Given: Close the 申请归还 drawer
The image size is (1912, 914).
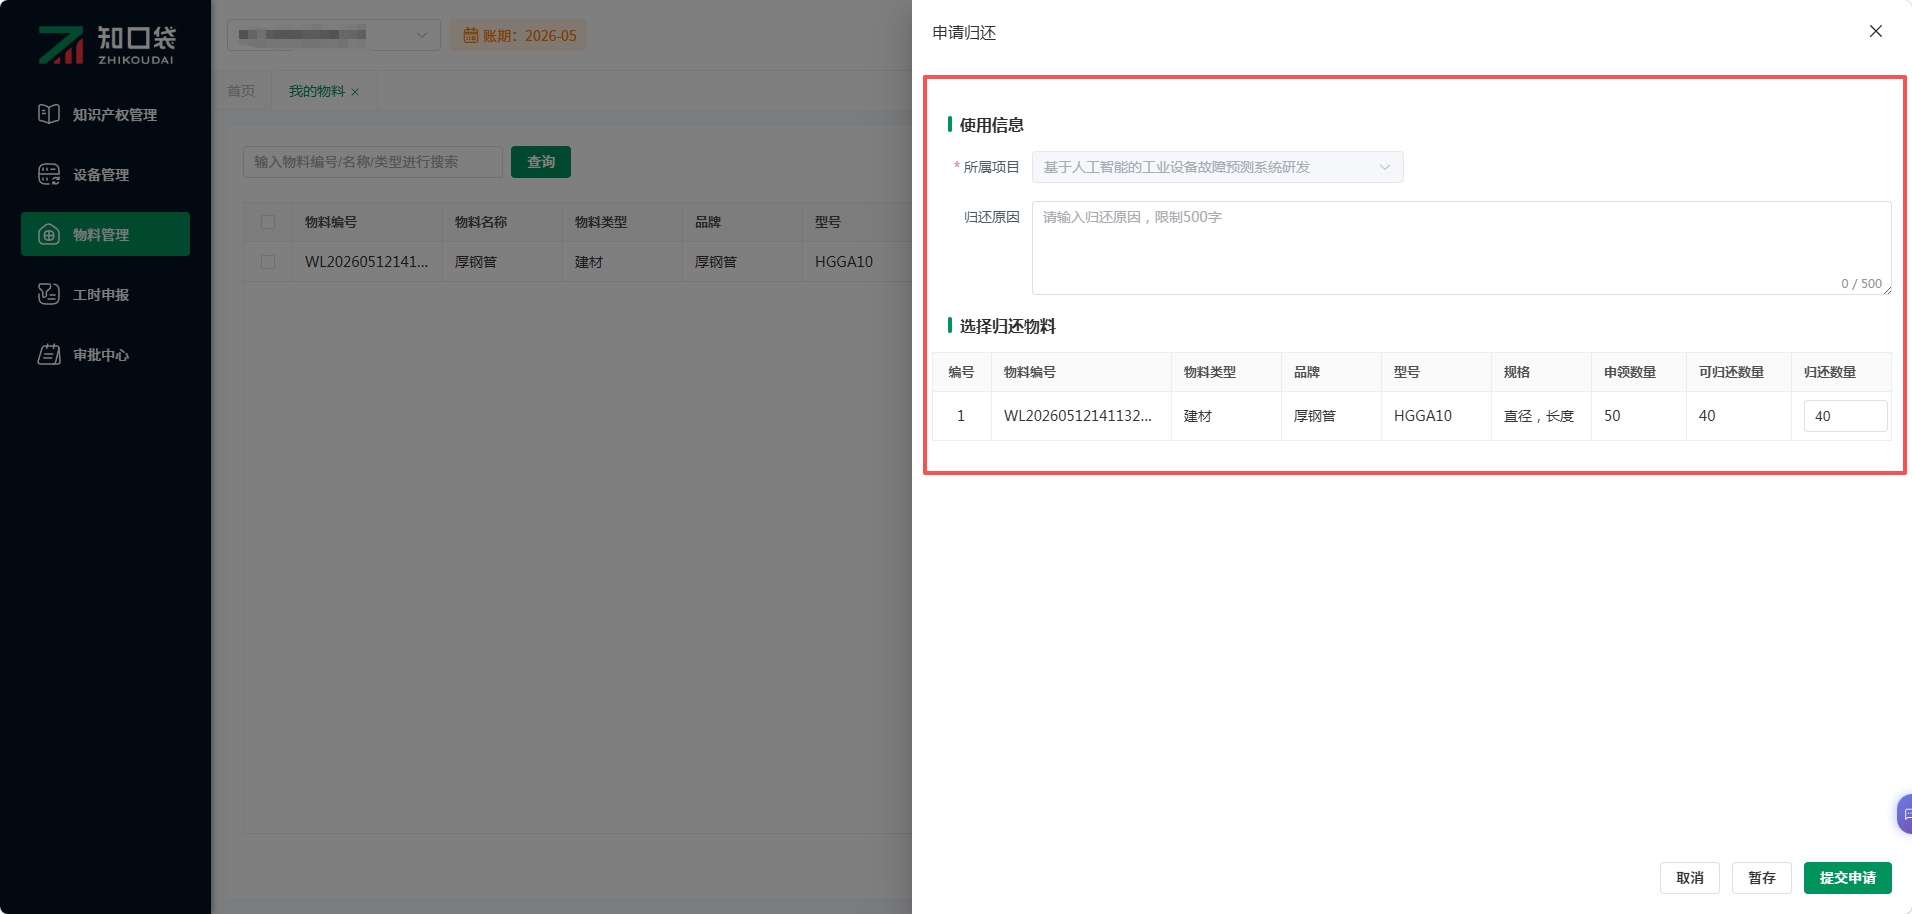Looking at the screenshot, I should [x=1876, y=31].
